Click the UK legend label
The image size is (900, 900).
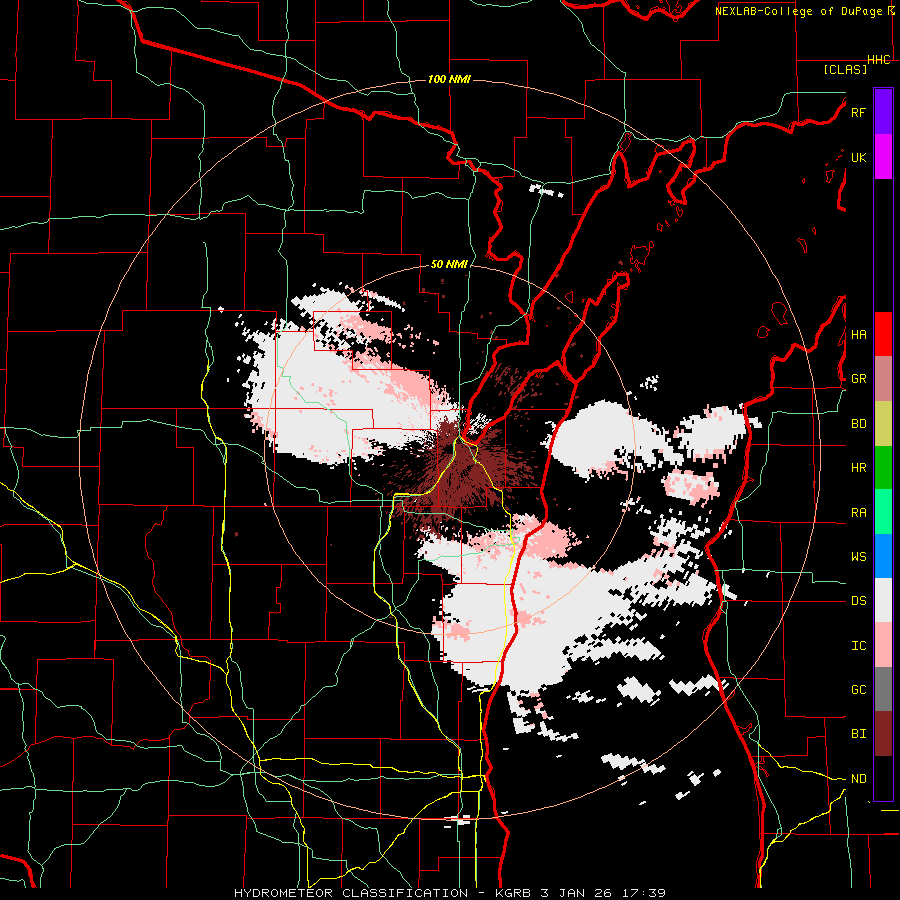(x=858, y=157)
